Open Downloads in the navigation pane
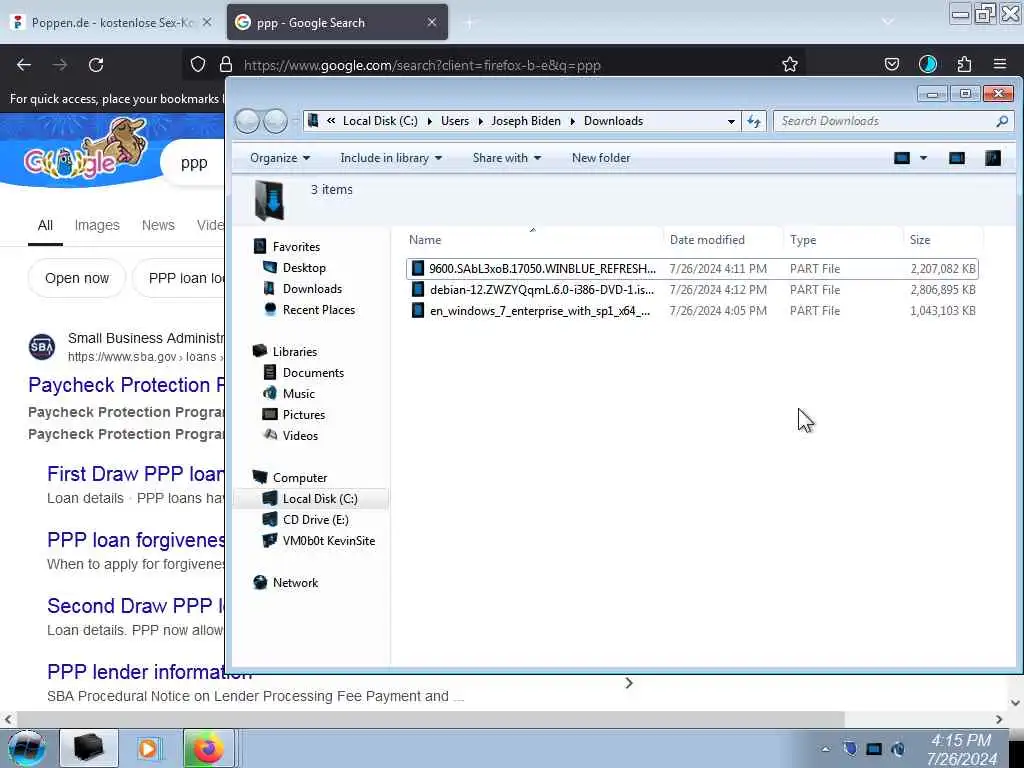1024x768 pixels. point(312,289)
